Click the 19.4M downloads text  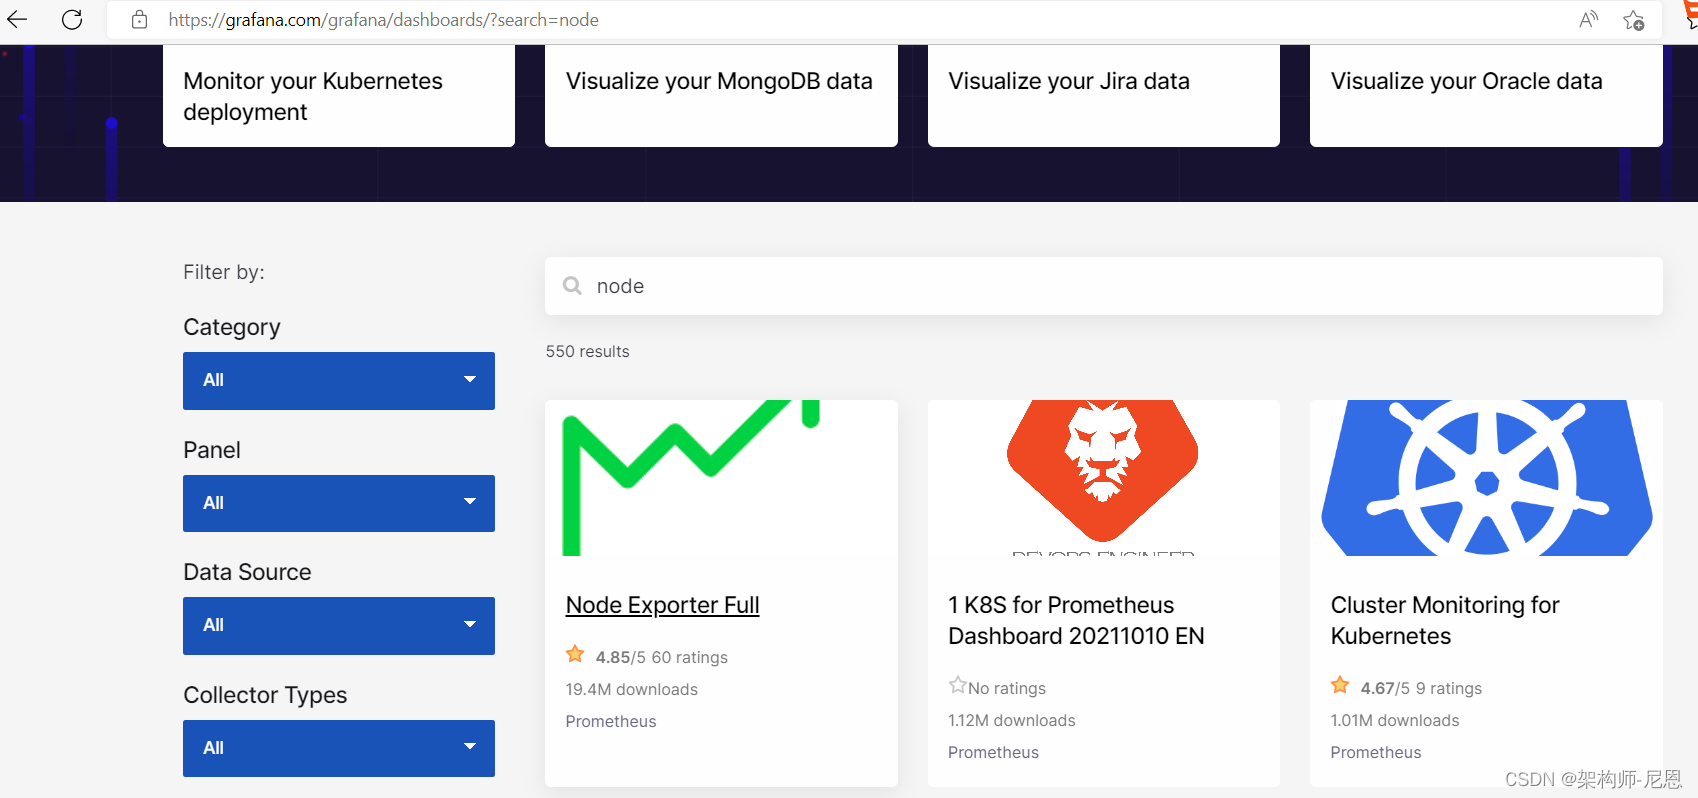tap(631, 689)
